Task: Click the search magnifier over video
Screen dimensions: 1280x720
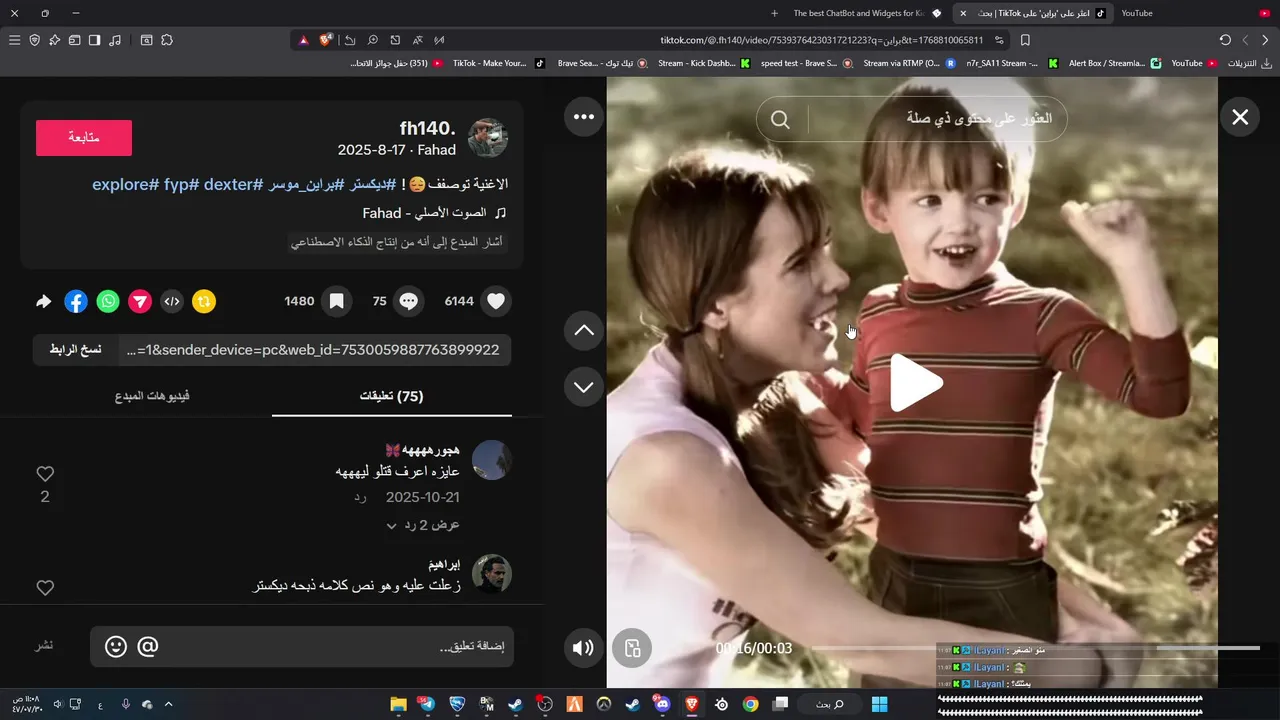Action: pyautogui.click(x=780, y=120)
